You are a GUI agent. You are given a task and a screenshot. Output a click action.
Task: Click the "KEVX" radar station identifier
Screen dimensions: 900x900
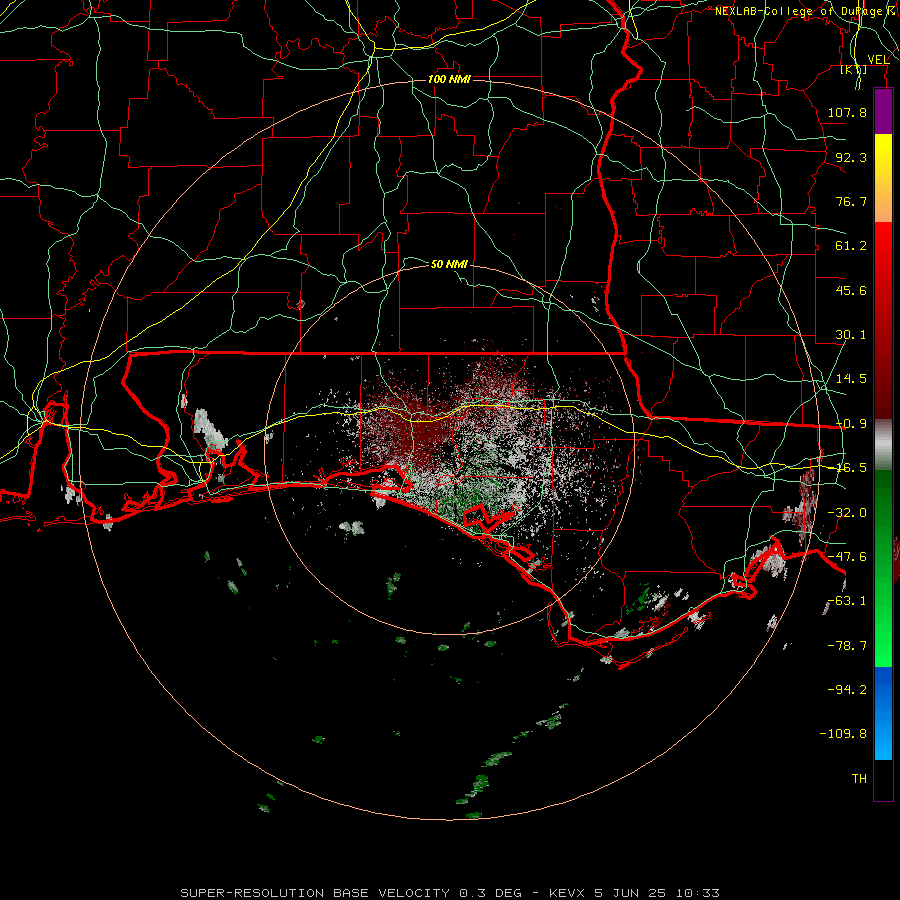(568, 893)
